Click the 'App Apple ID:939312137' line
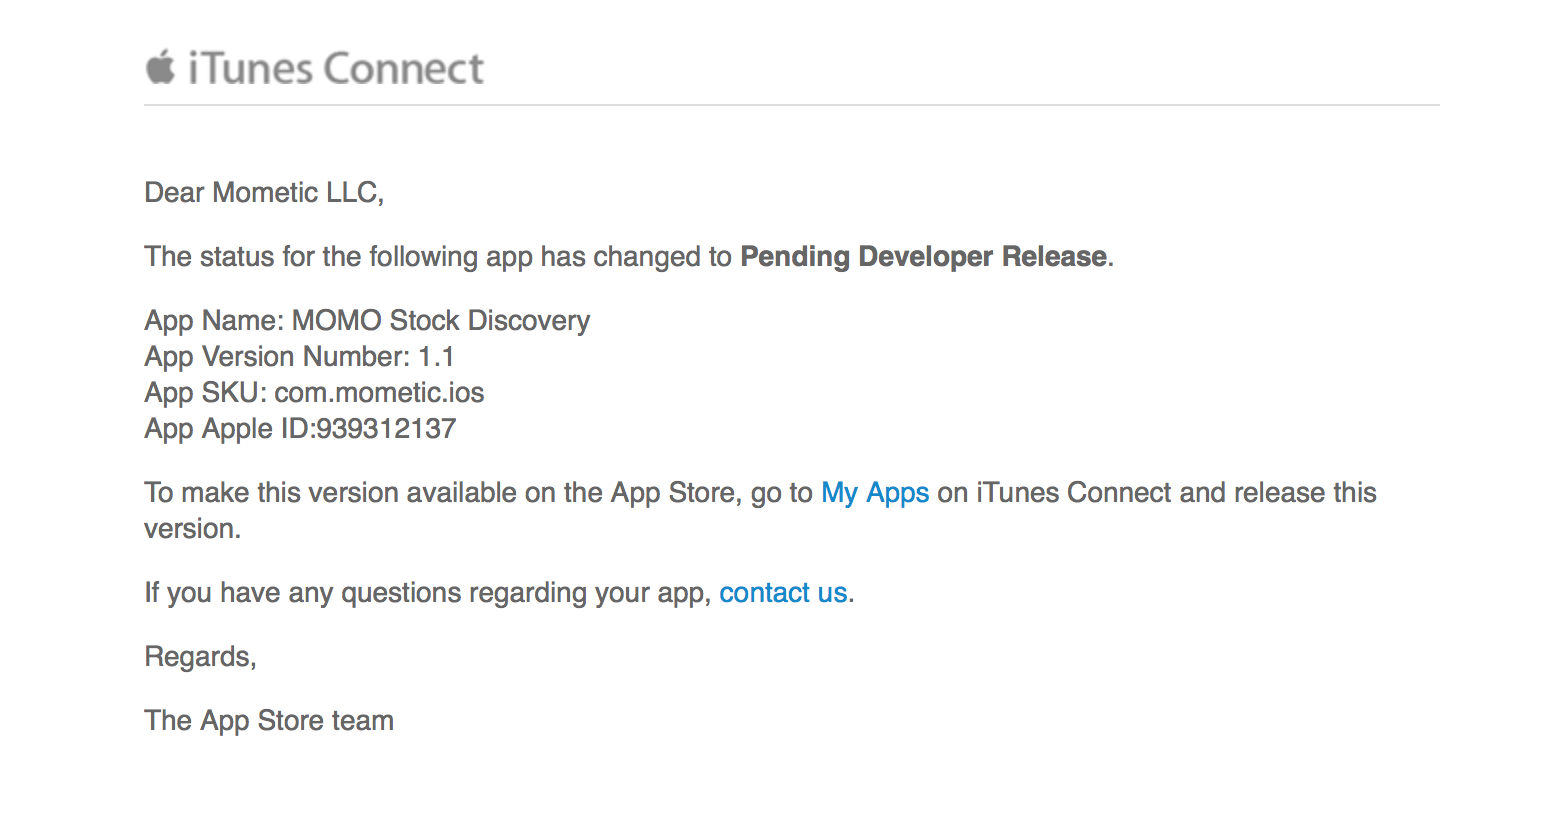This screenshot has width=1554, height=832. coord(300,429)
